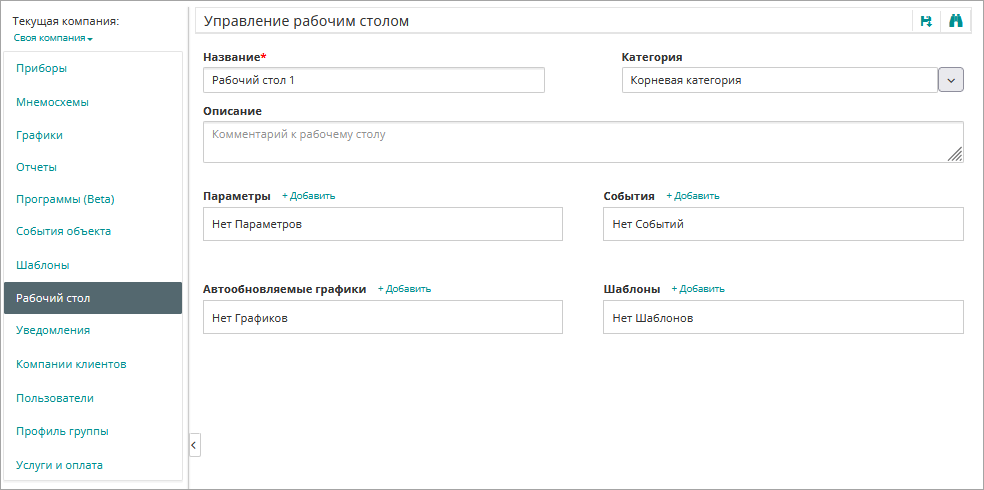This screenshot has height=490, width=984.
Task: Navigate to События объекта
Action: (63, 231)
